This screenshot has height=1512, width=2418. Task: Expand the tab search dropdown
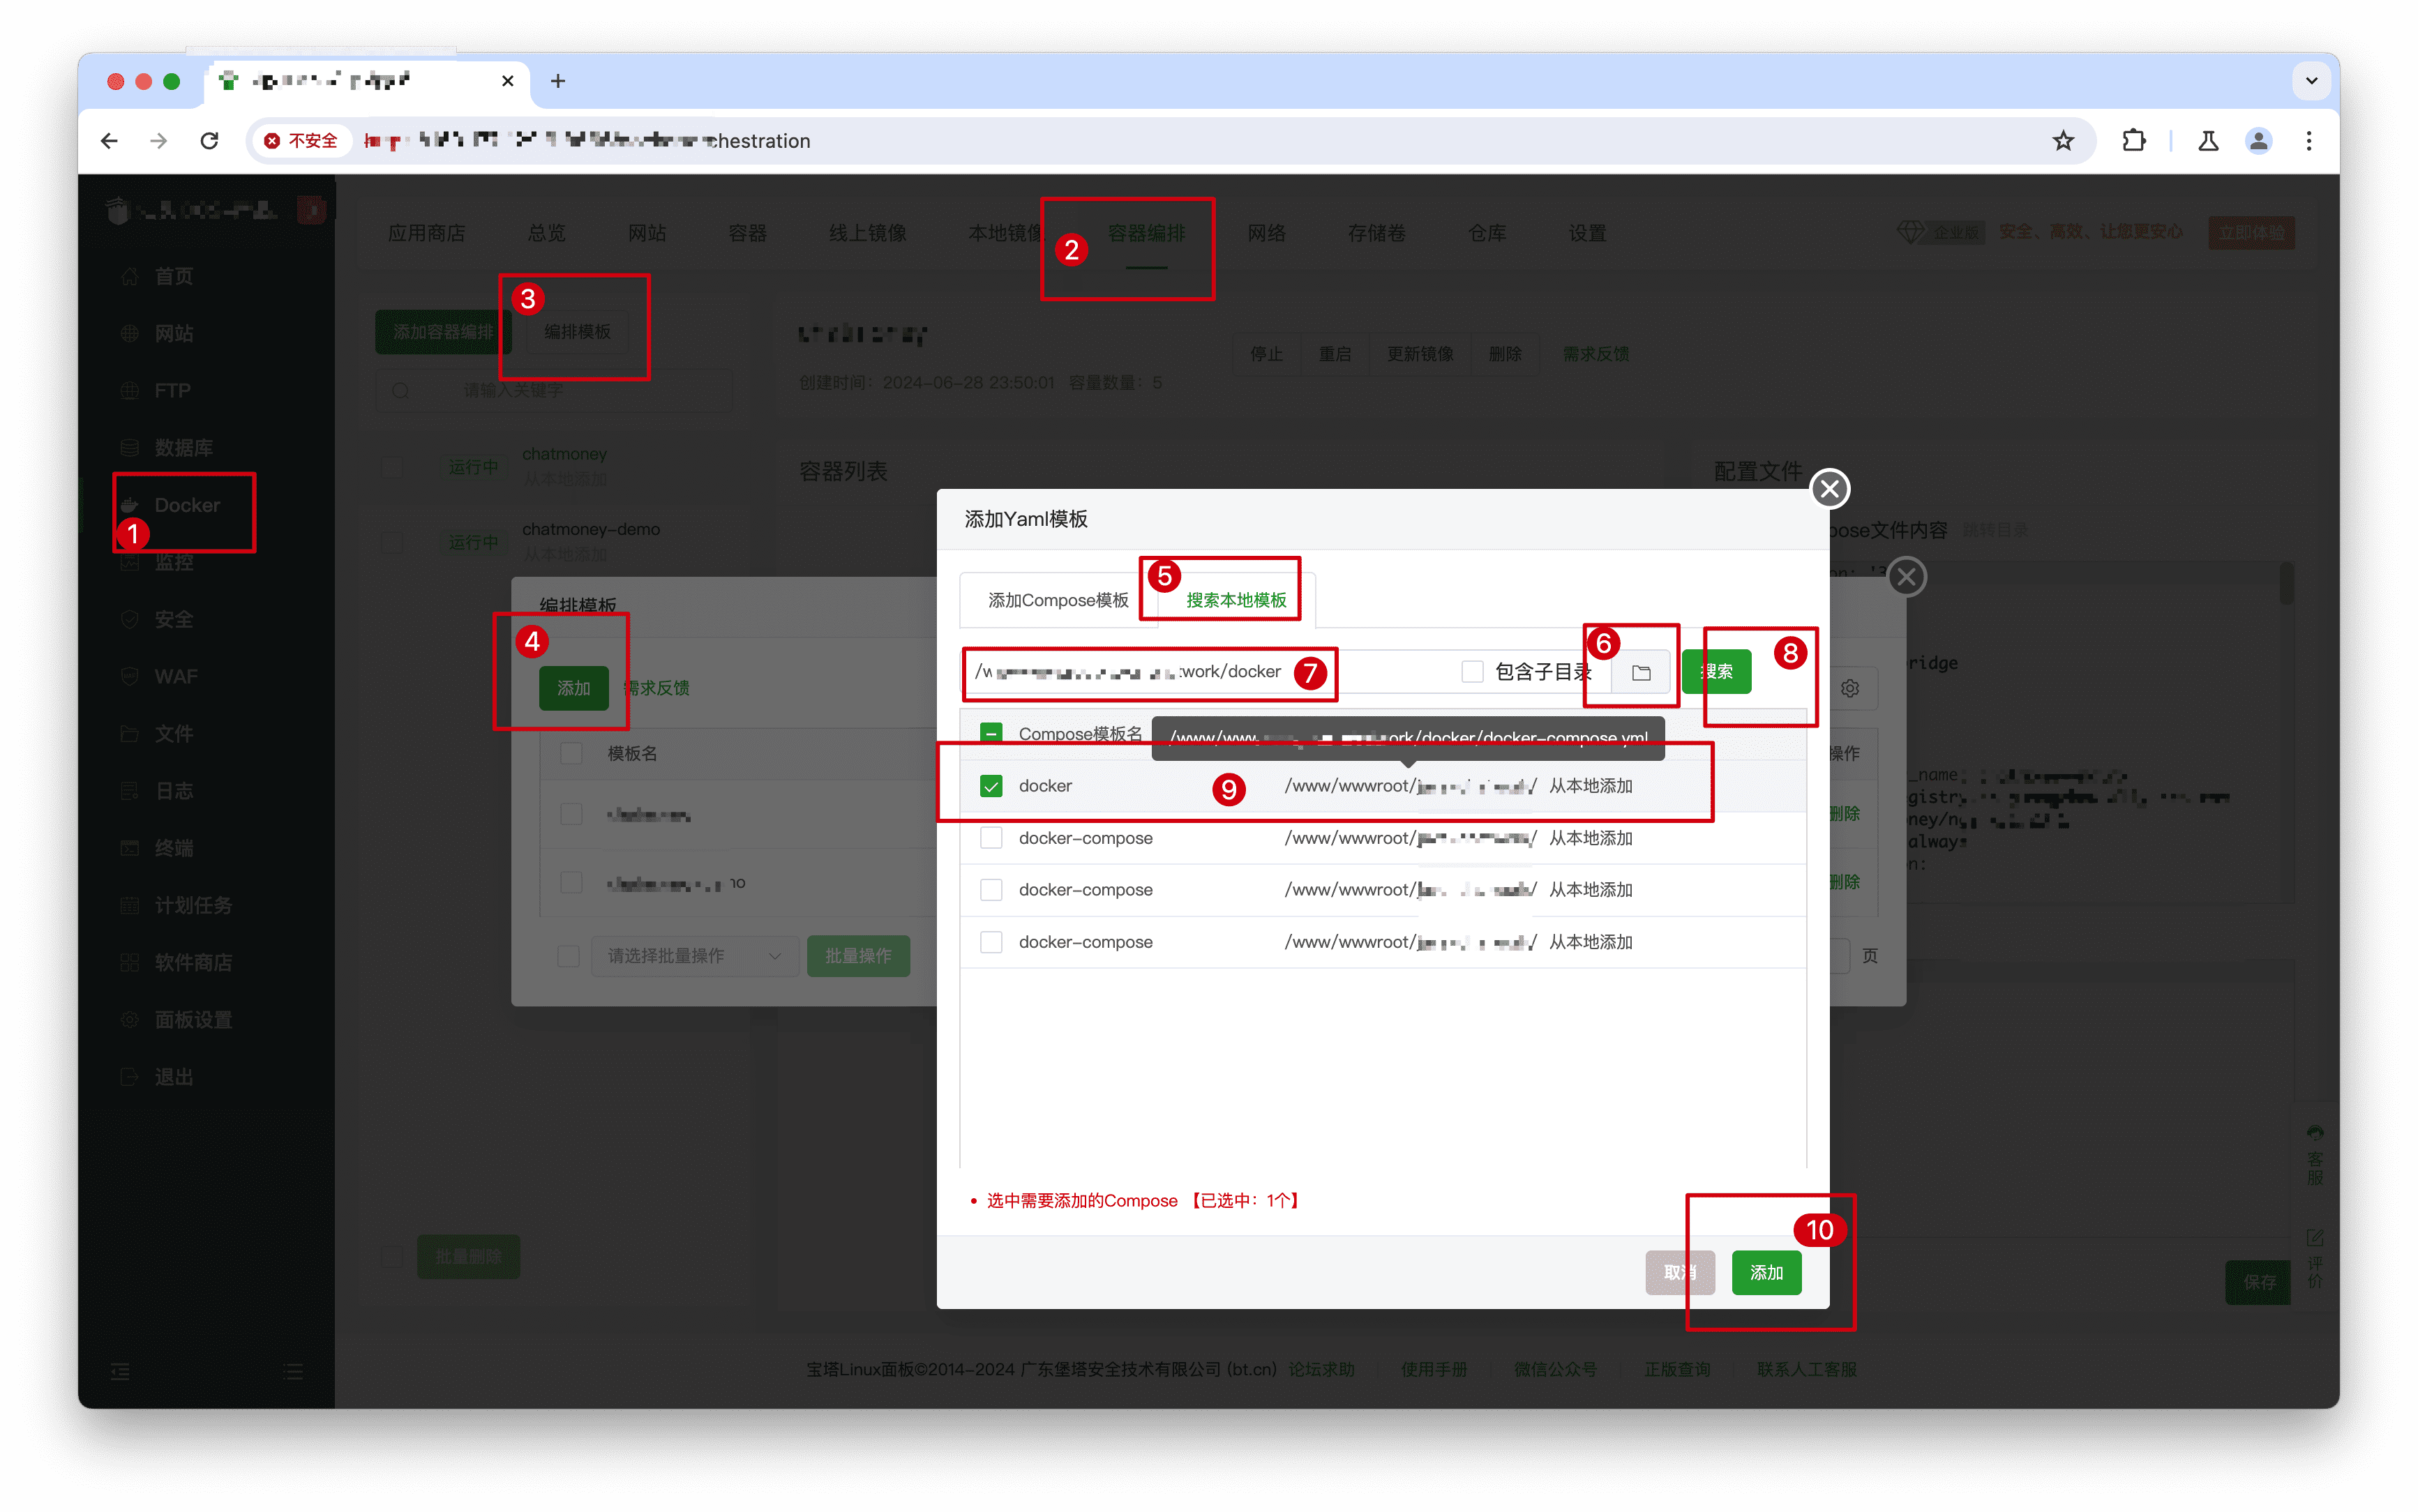[2311, 81]
